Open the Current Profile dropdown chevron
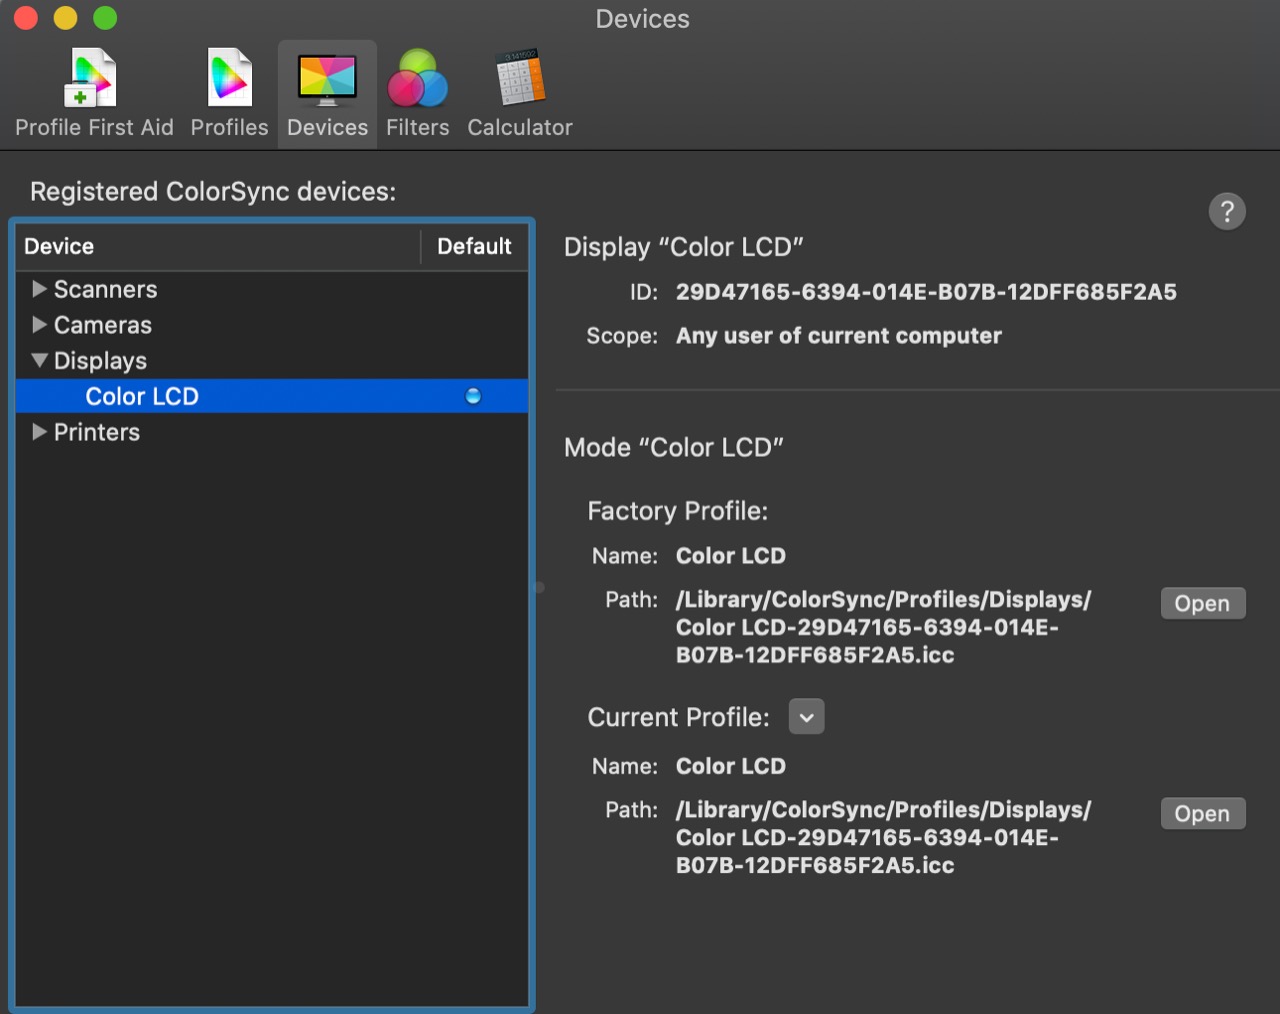The height and width of the screenshot is (1014, 1280). [x=806, y=717]
